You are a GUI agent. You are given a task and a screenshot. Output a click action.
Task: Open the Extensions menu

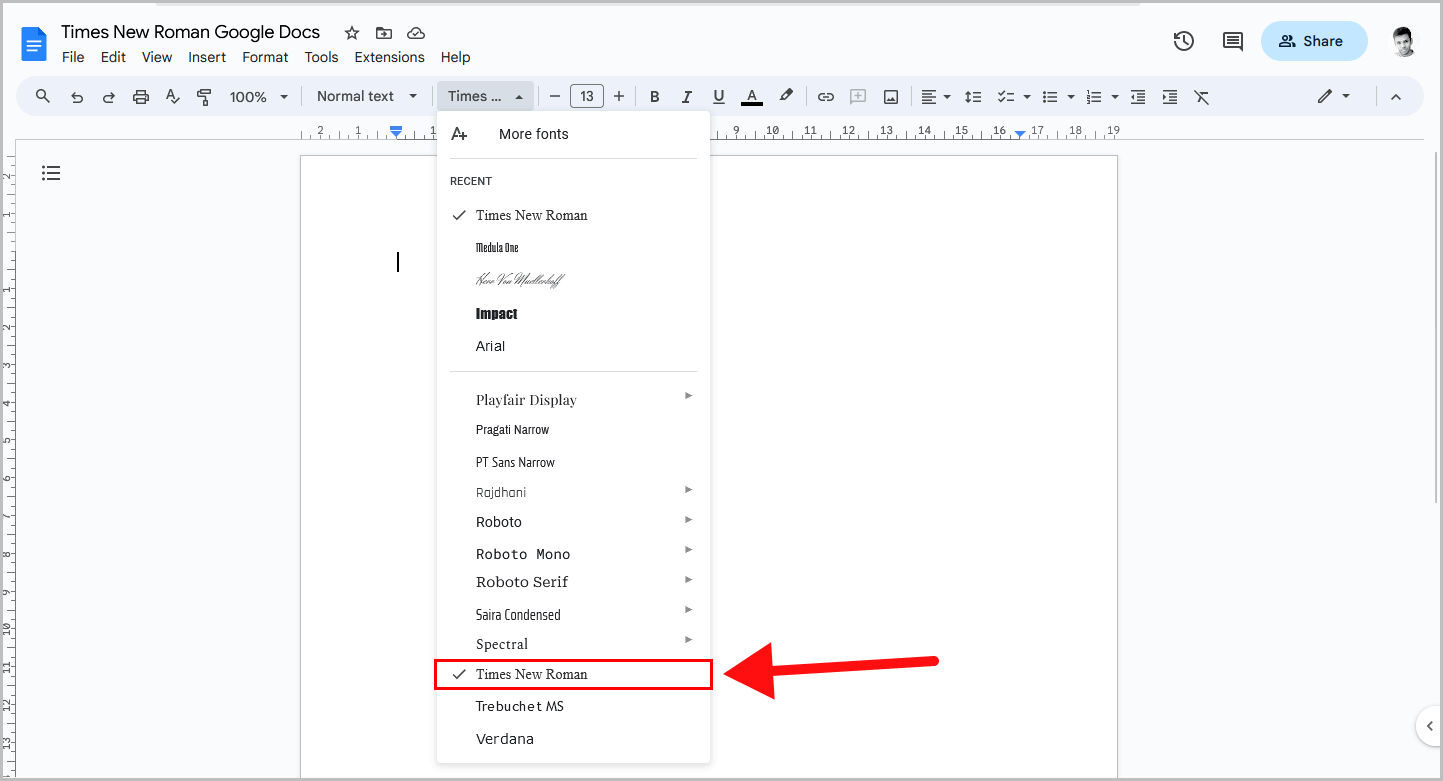coord(389,57)
